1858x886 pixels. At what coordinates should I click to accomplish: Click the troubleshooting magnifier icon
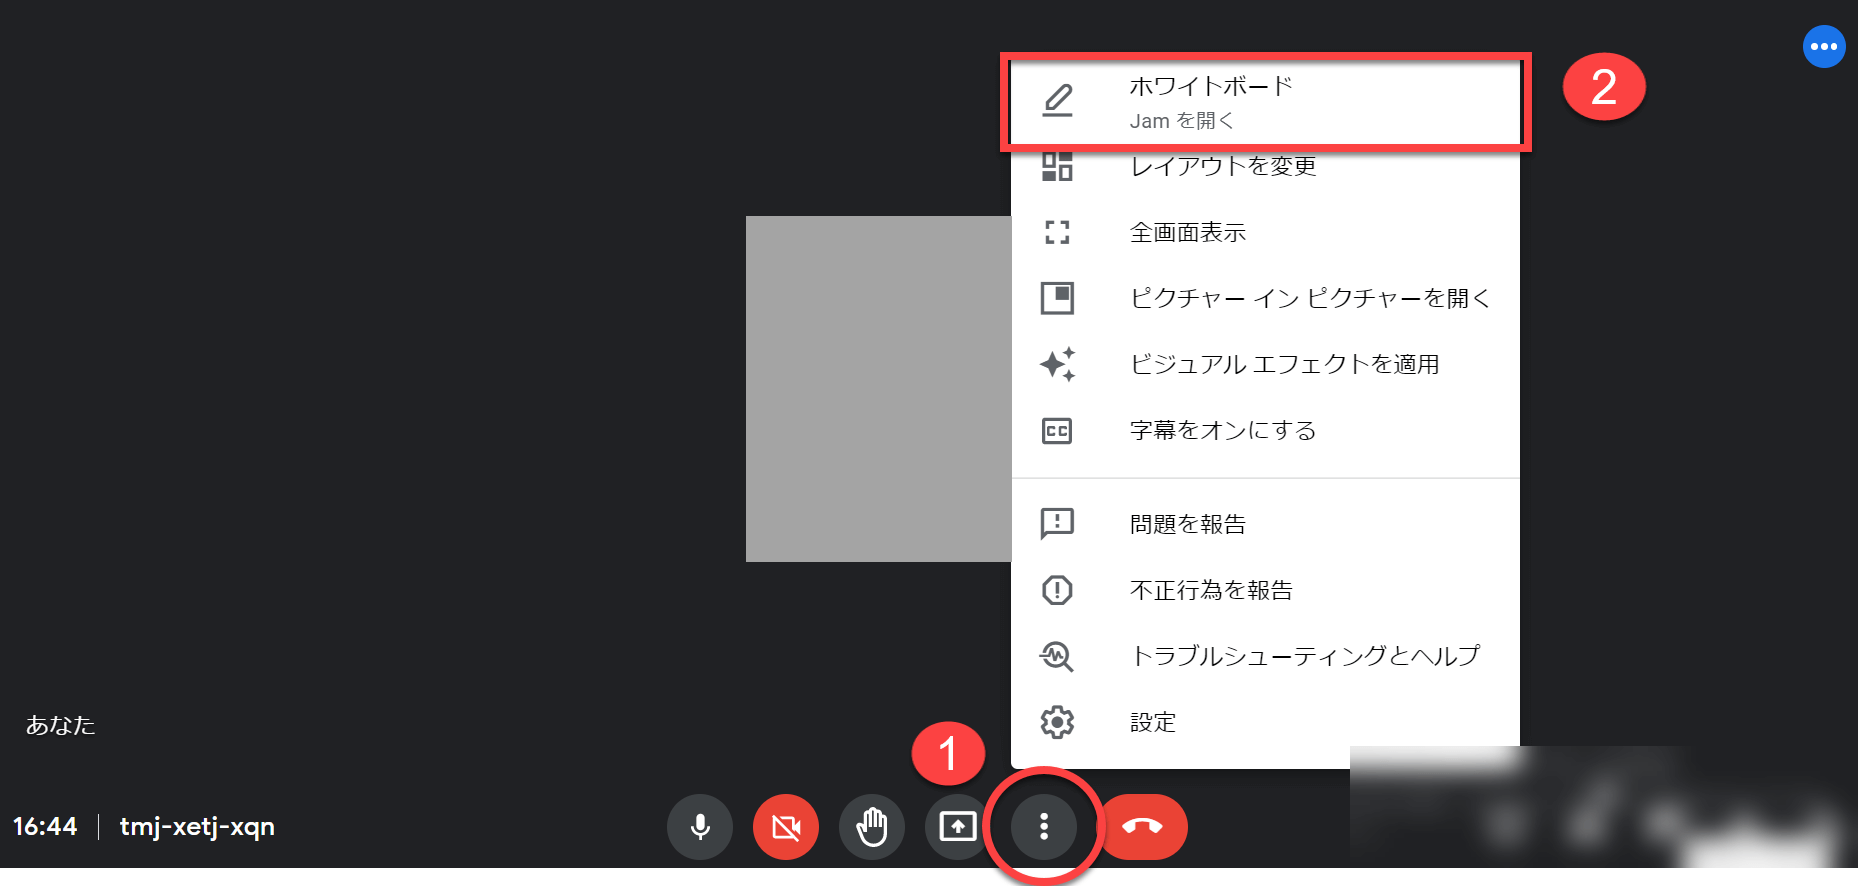tap(1057, 656)
